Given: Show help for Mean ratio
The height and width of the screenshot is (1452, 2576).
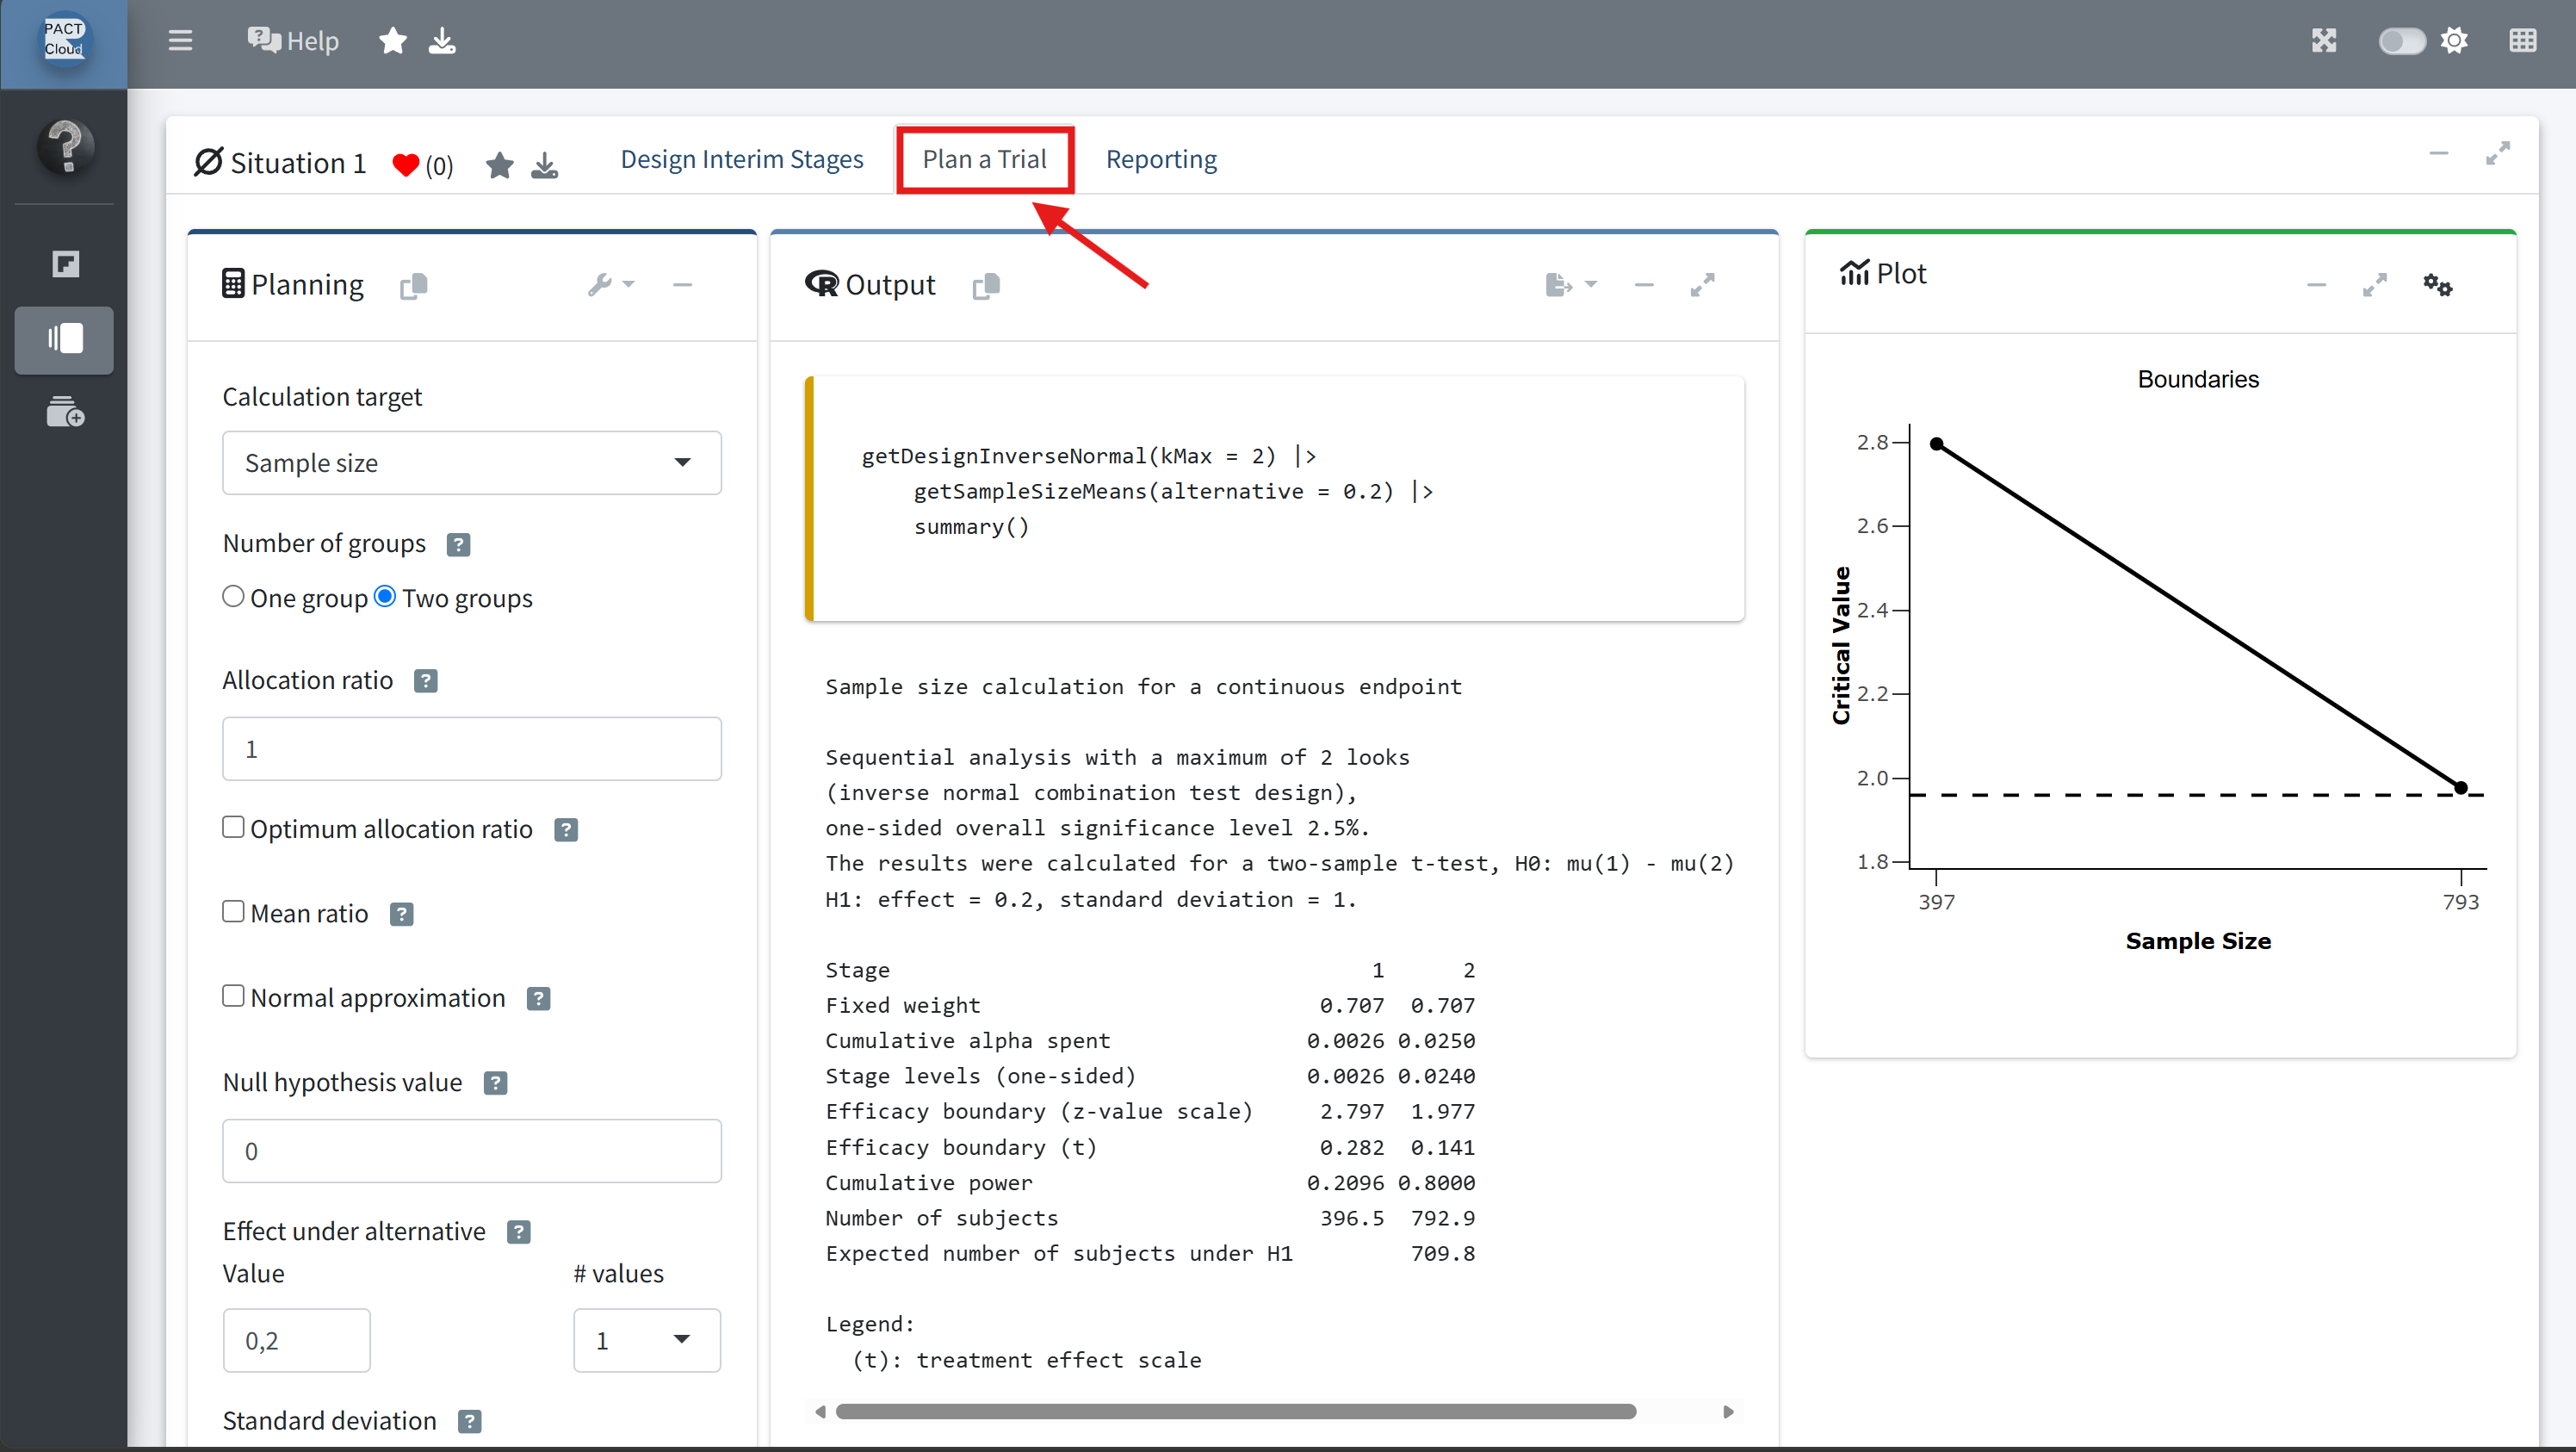Looking at the screenshot, I should pyautogui.click(x=401, y=914).
